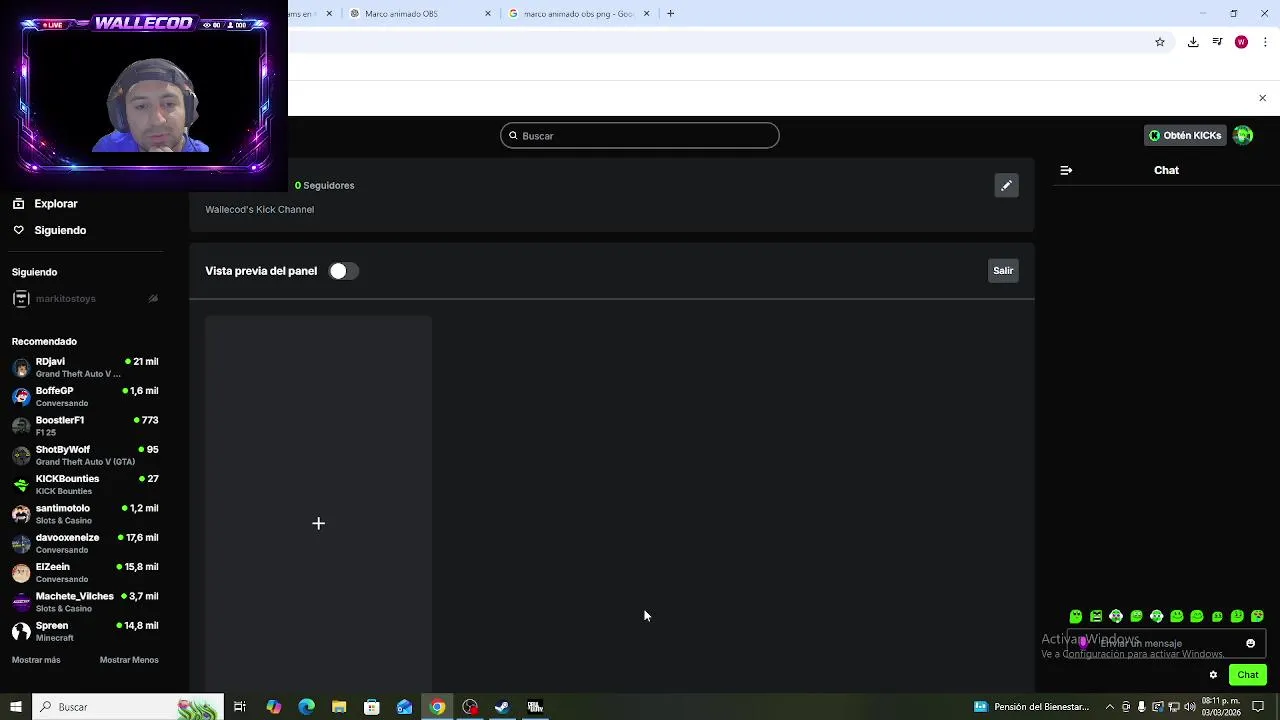
Task: Open Spreen's channel avatar
Action: [x=21, y=631]
